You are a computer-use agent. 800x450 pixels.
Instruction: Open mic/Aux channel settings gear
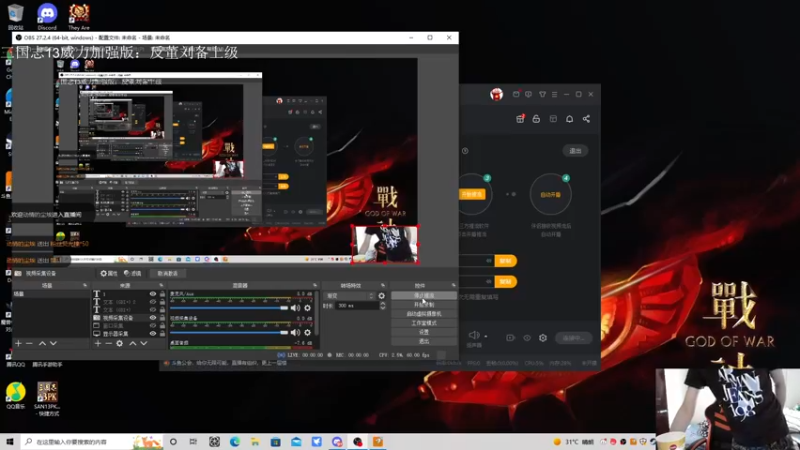coord(307,308)
